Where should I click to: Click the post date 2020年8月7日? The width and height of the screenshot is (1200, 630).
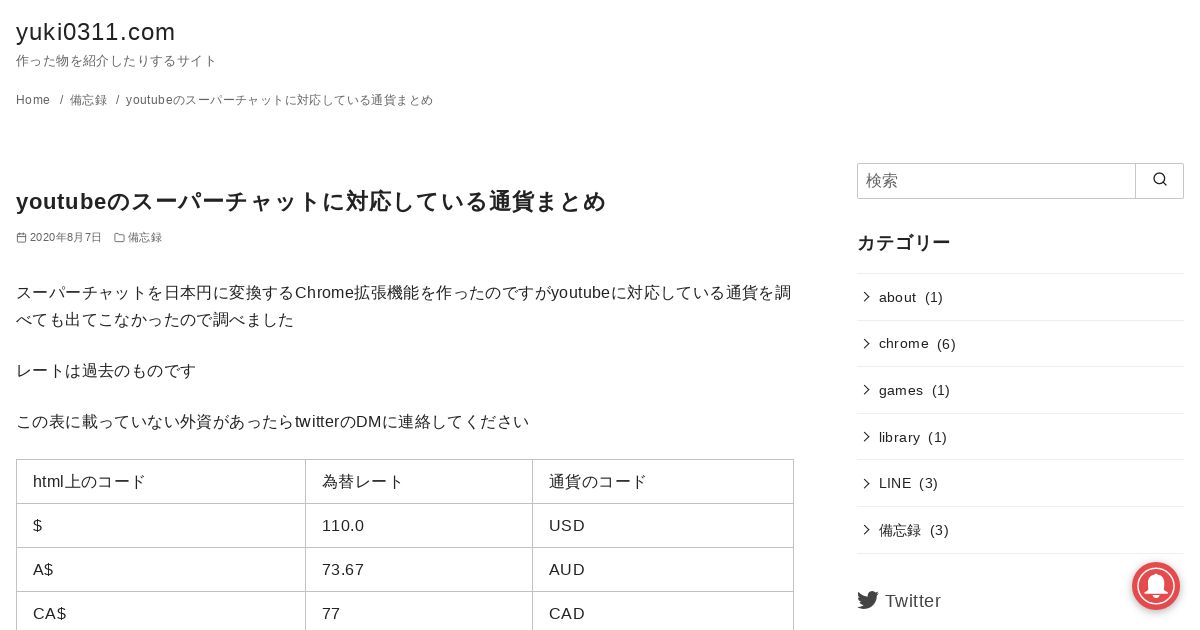pyautogui.click(x=66, y=238)
